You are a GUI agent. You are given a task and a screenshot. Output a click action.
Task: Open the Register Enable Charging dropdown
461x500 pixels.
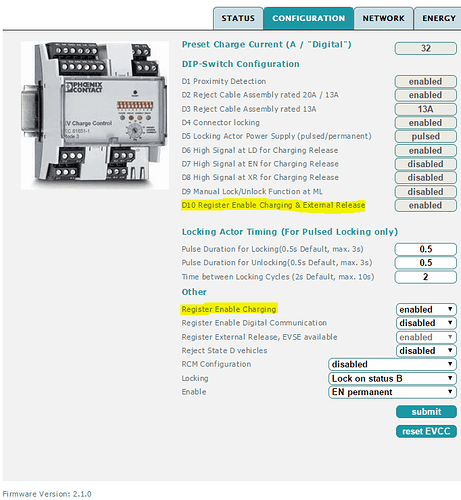[x=426, y=309]
